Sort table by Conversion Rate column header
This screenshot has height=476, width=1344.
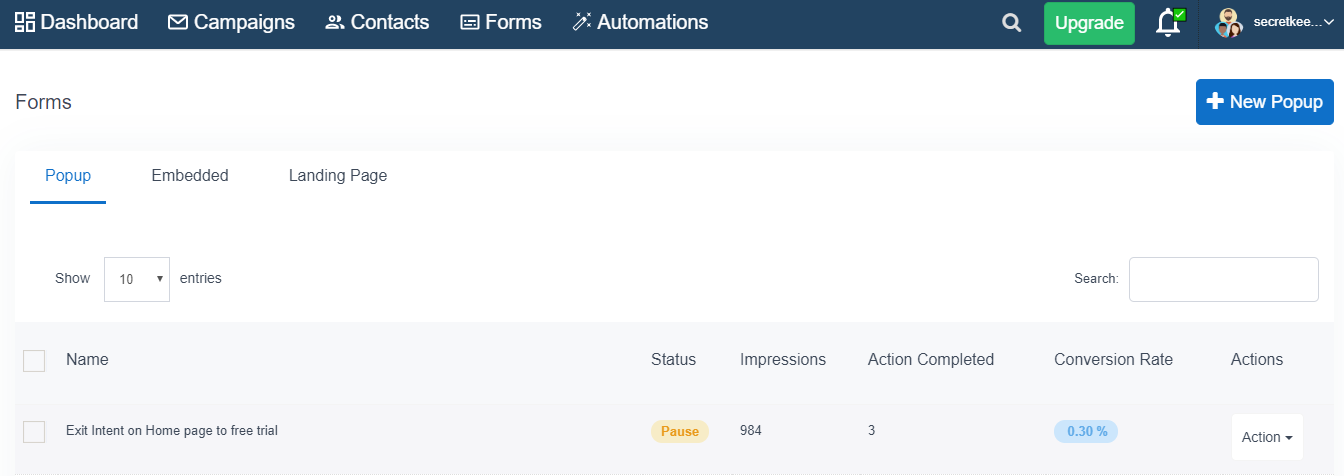point(1113,360)
